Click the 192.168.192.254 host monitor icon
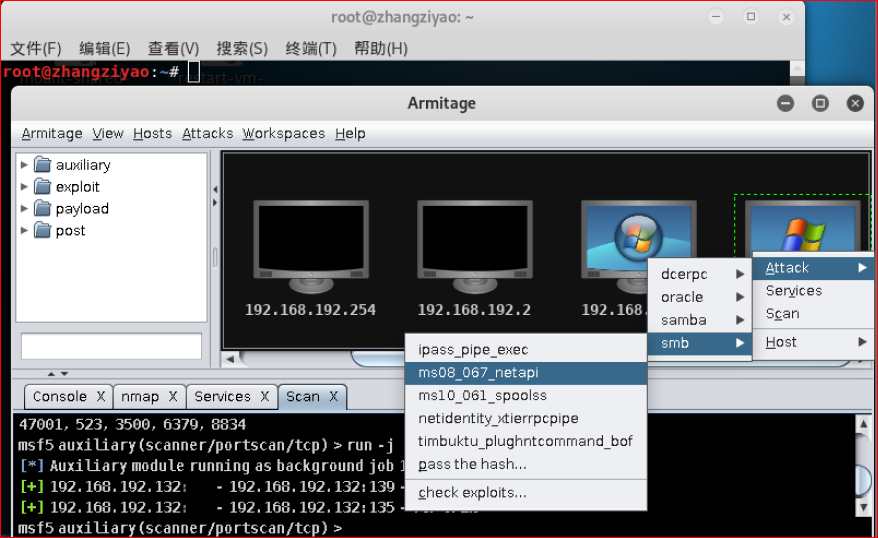 (311, 246)
